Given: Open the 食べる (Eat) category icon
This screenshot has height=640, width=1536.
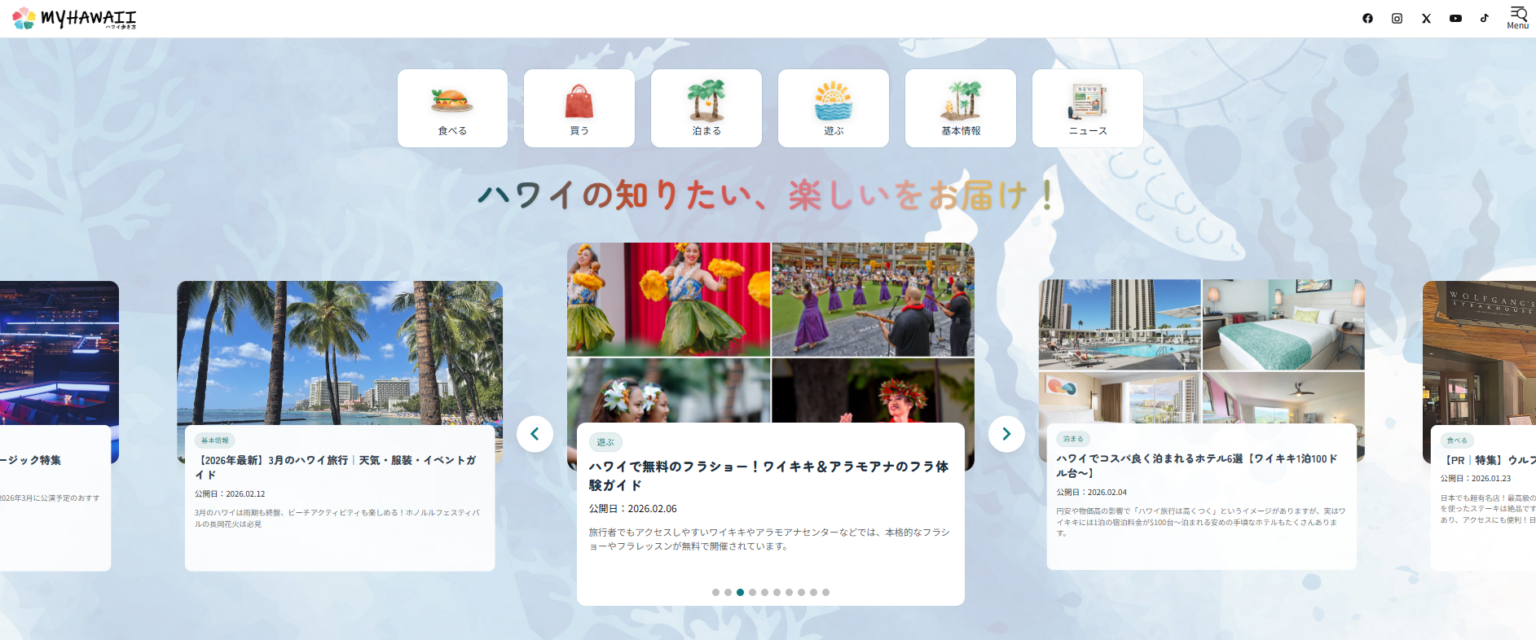Looking at the screenshot, I should [452, 100].
